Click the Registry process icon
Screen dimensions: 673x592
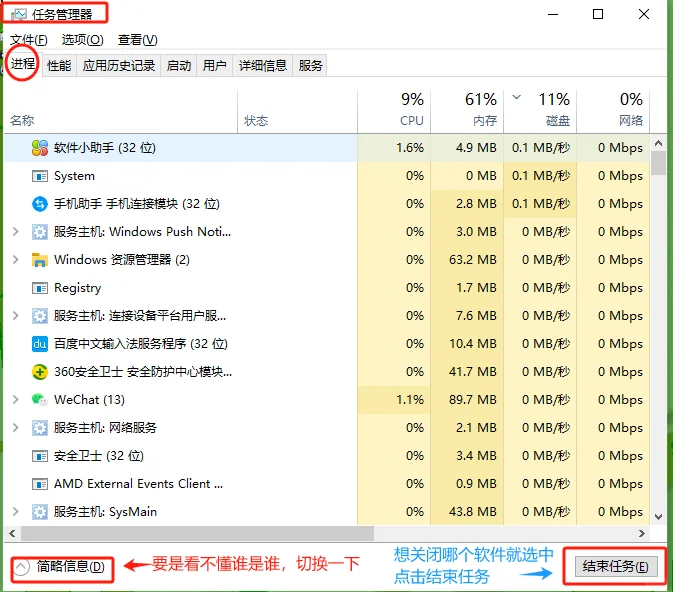(x=40, y=288)
